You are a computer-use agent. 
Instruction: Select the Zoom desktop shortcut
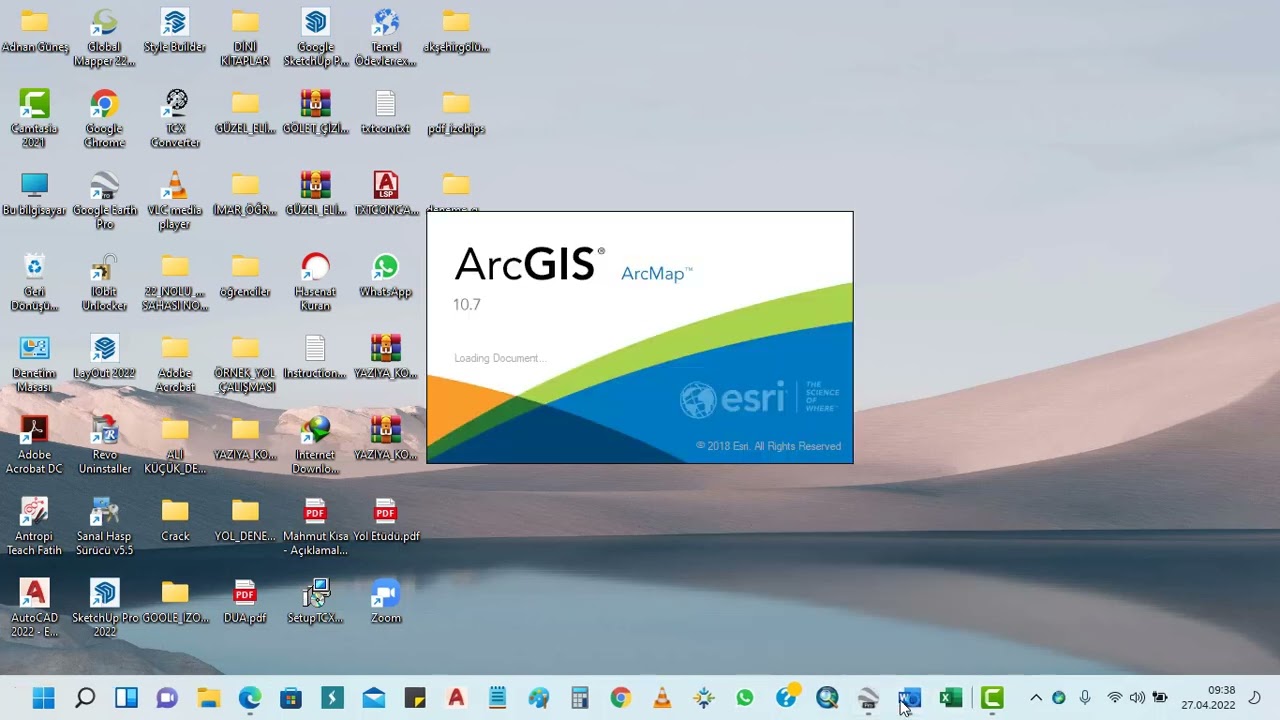385,602
